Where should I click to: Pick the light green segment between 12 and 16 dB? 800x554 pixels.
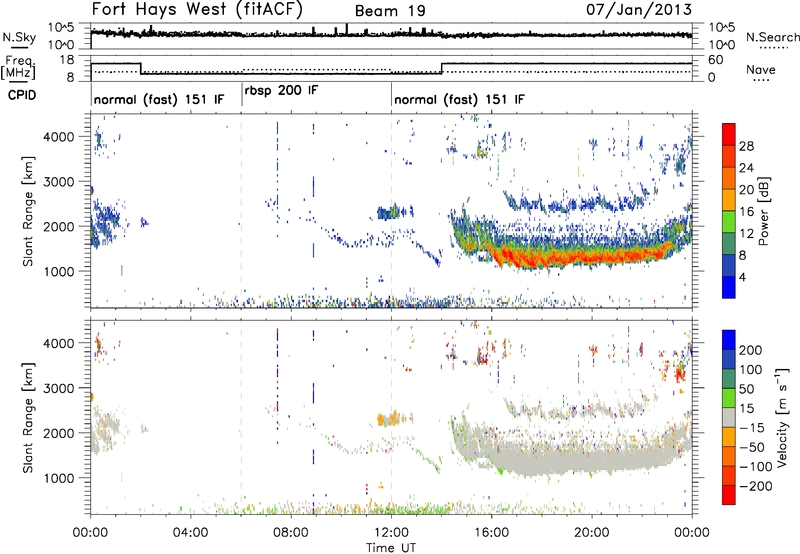pos(729,222)
